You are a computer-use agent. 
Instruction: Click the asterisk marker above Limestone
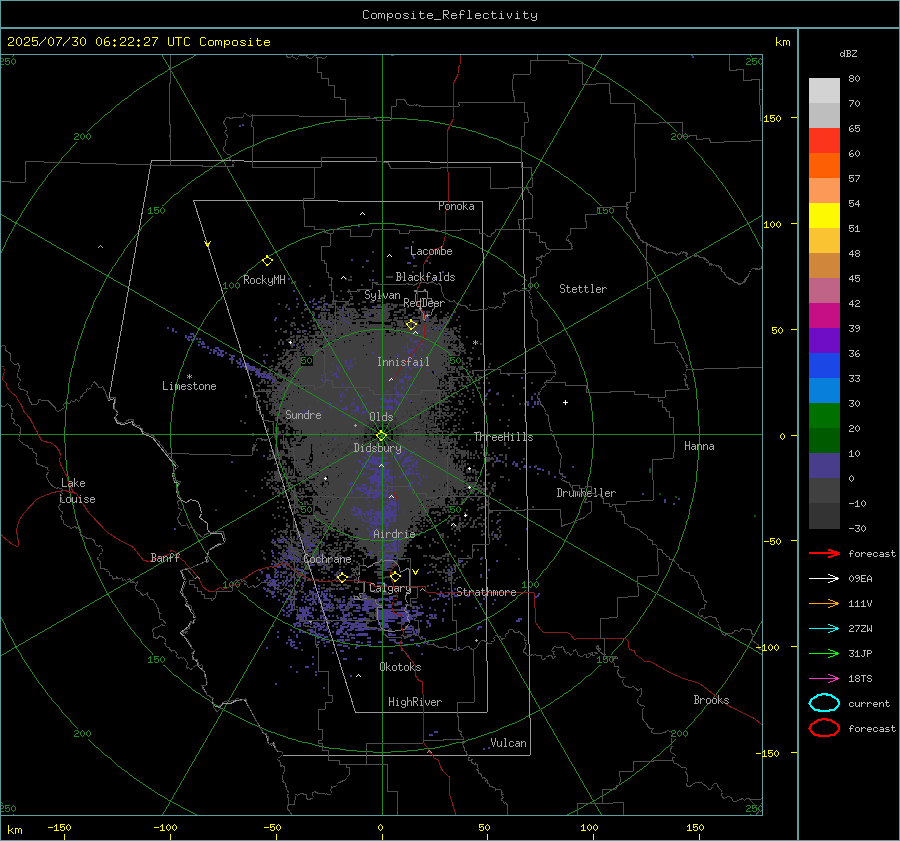click(189, 377)
